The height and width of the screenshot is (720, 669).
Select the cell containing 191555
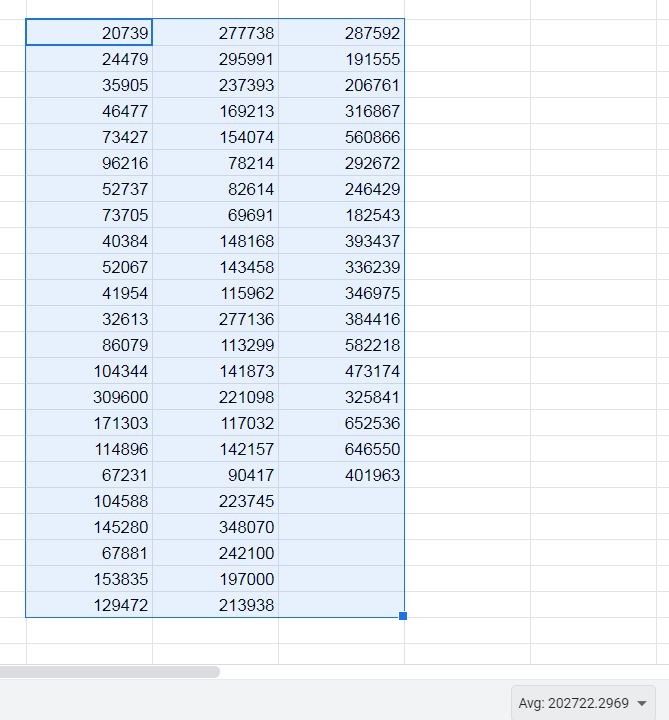(x=342, y=59)
